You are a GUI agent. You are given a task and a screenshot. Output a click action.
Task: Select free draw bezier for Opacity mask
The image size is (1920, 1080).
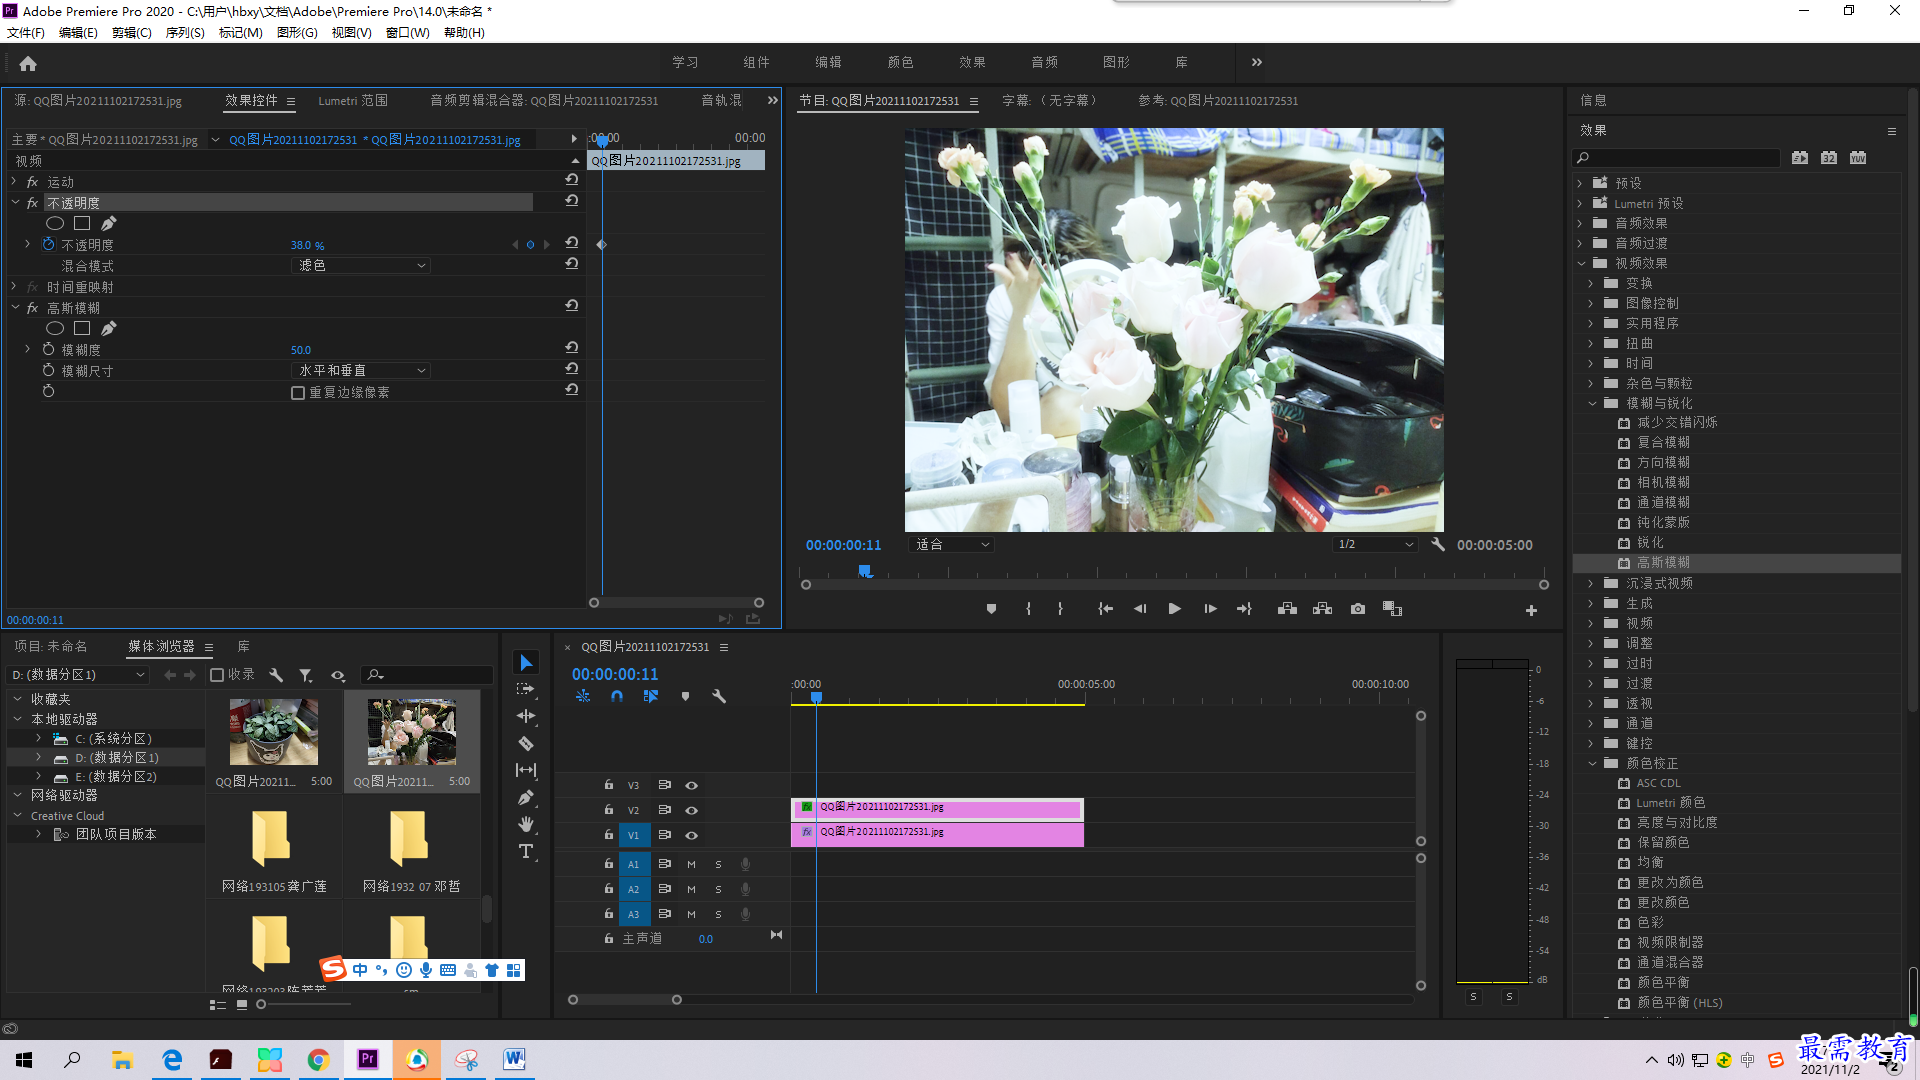(109, 223)
